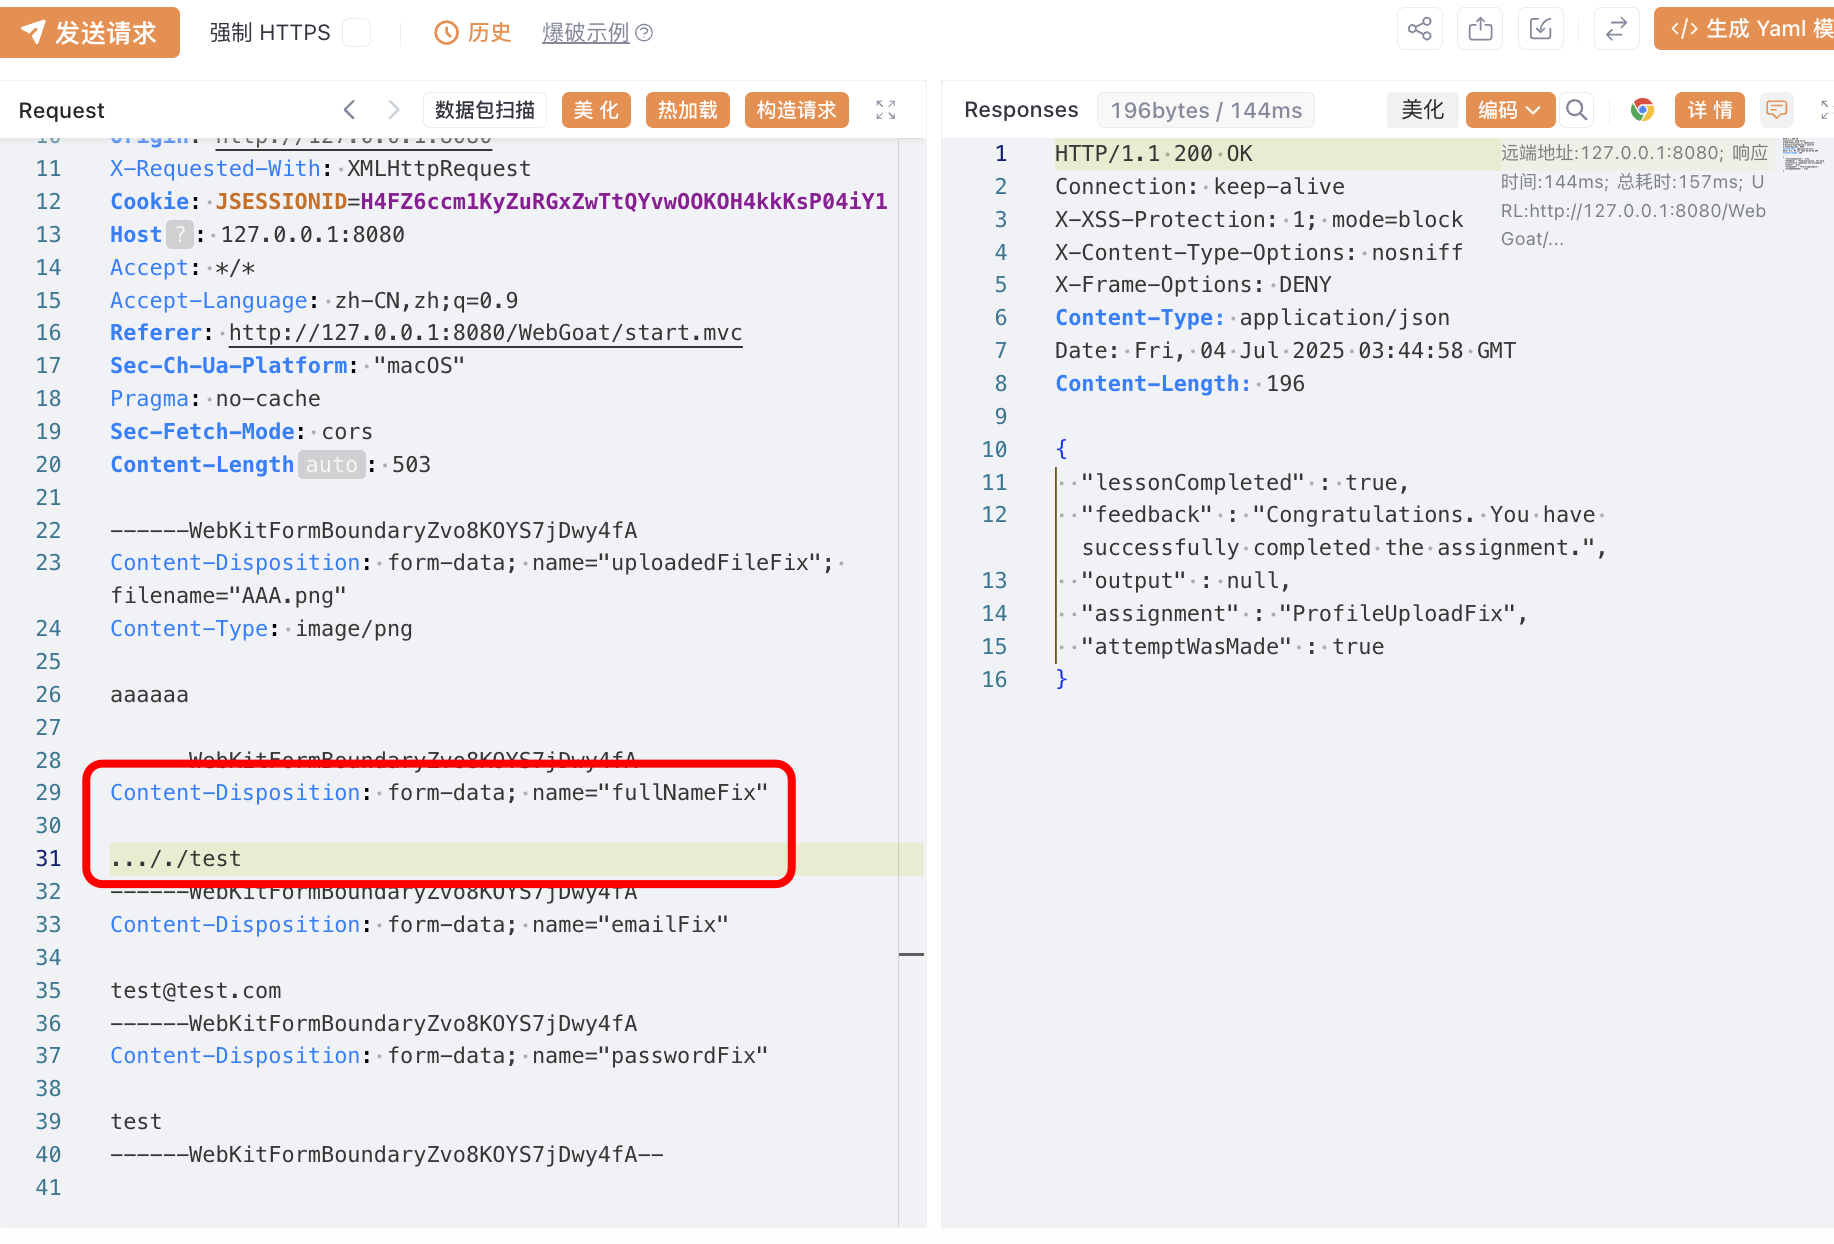The height and width of the screenshot is (1244, 1834).
Task: Click the HTTP/1.1 200 OK status line
Action: point(1154,154)
